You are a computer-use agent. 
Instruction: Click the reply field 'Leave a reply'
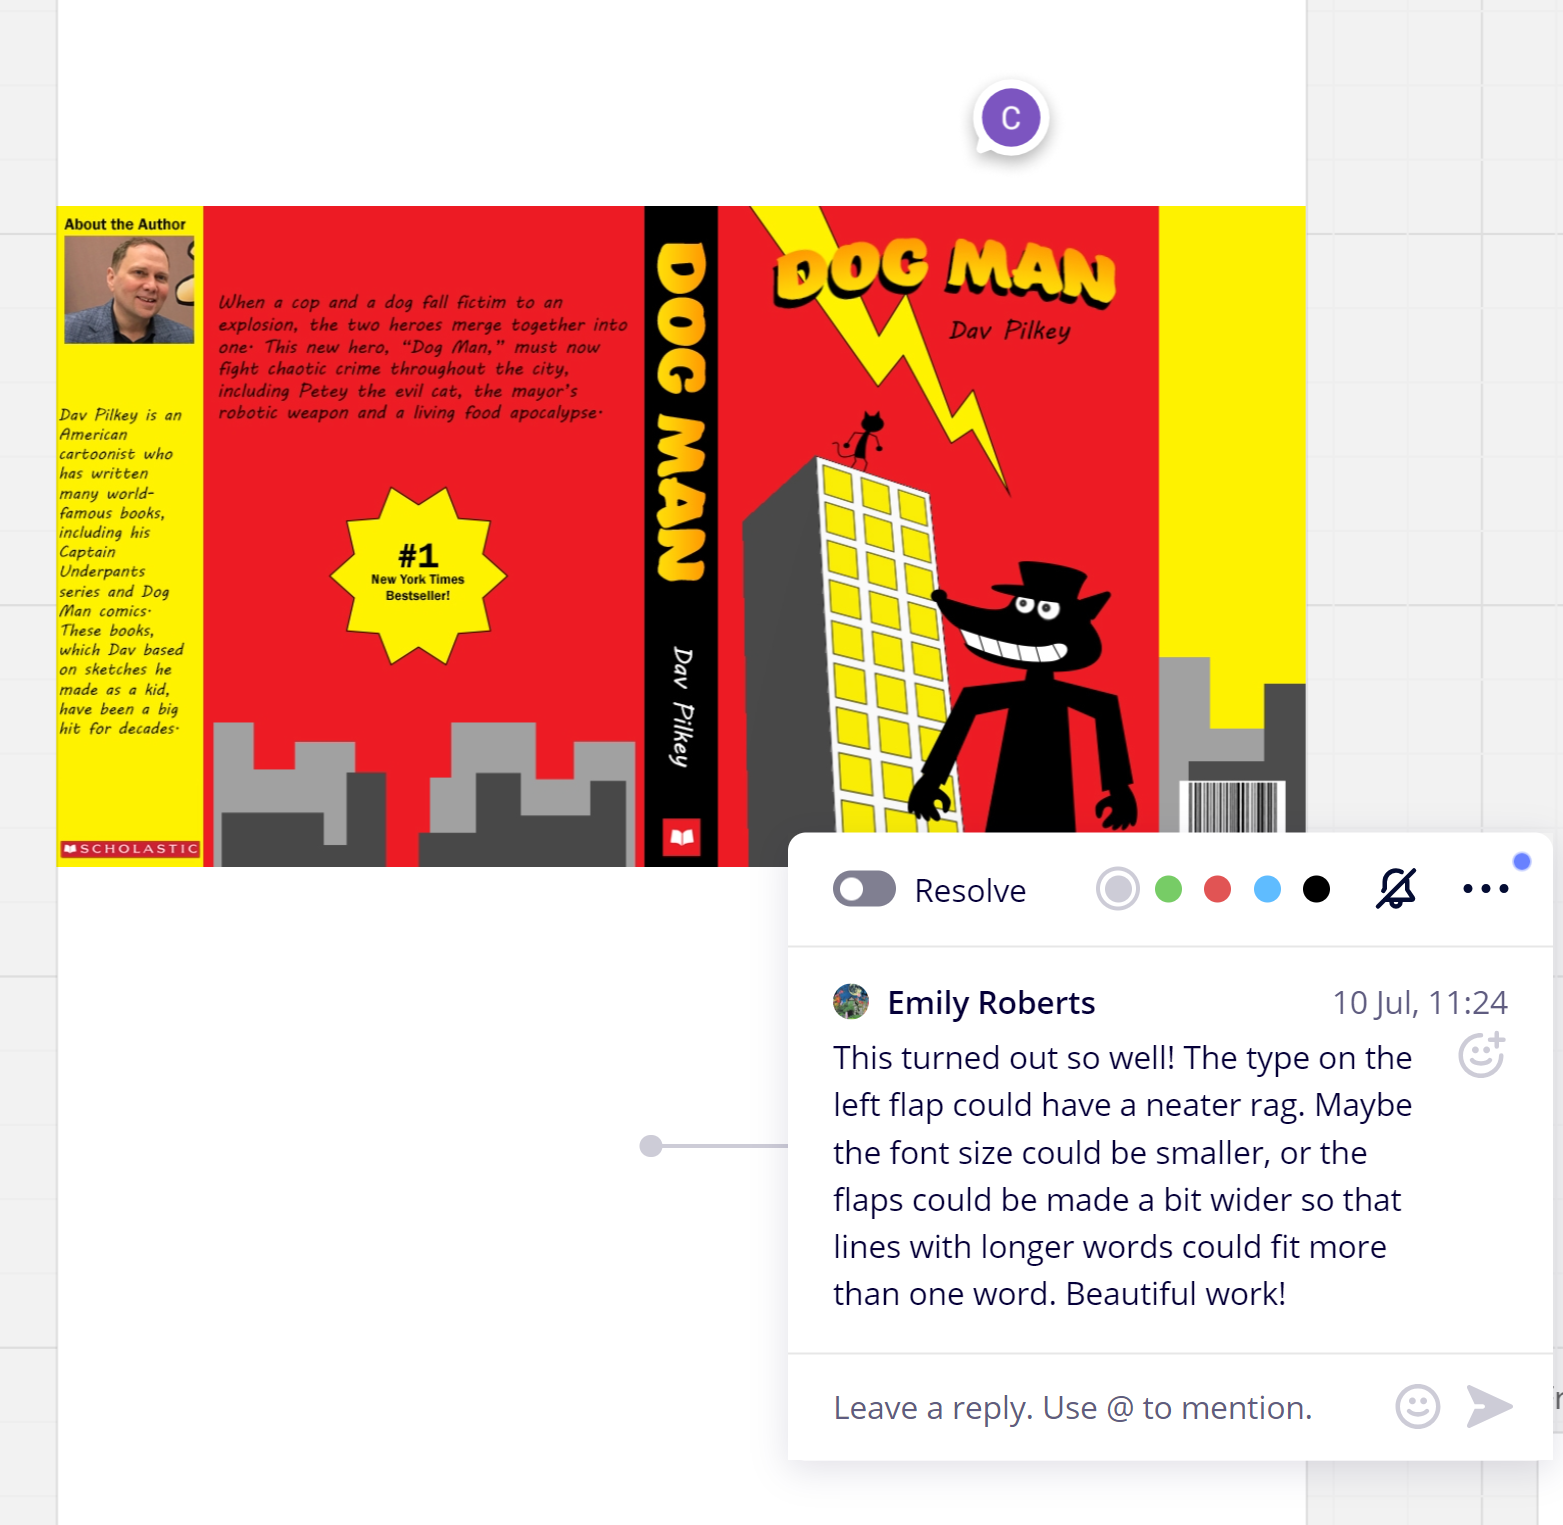[x=1073, y=1407]
